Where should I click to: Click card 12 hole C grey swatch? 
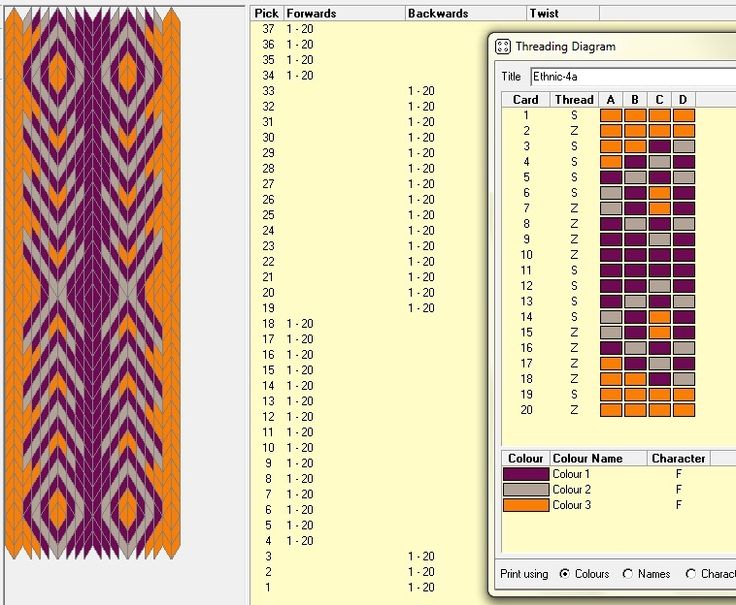(659, 286)
